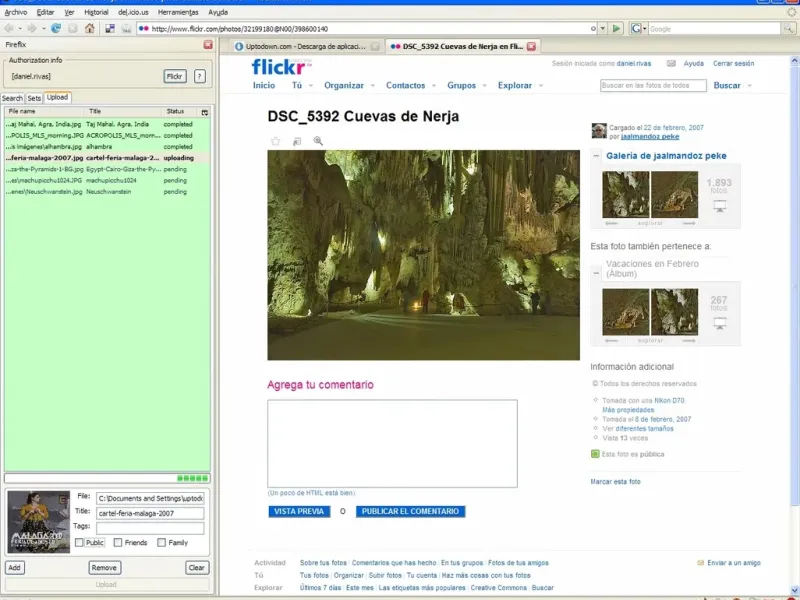The width and height of the screenshot is (800, 600).
Task: Expand the Organizar menu arrow
Action: 372,86
